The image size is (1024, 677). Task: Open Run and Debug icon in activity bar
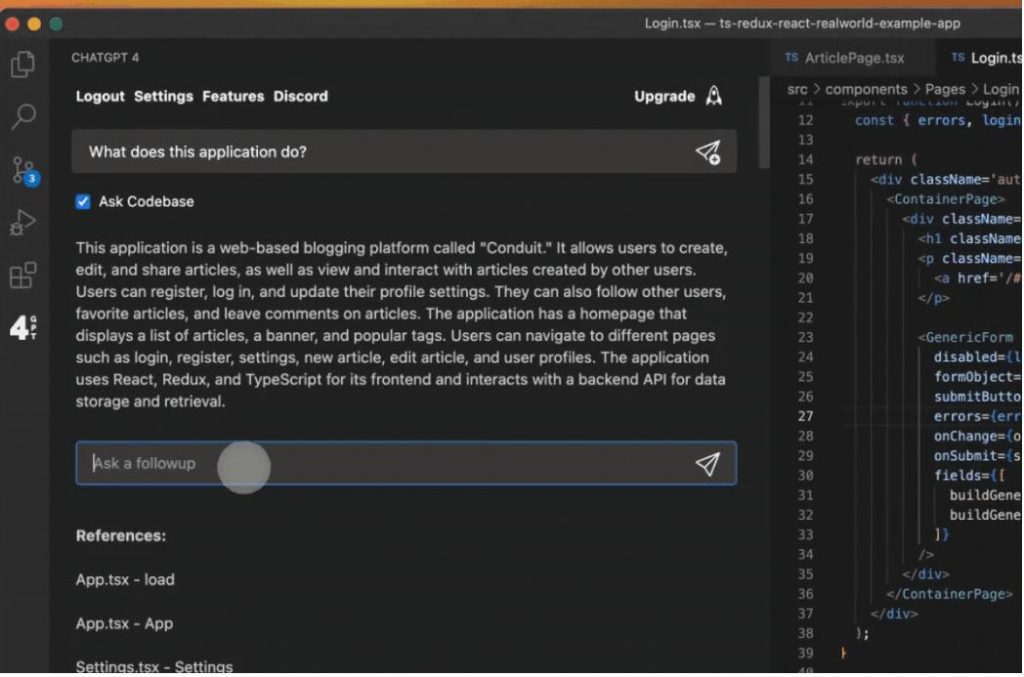tap(23, 223)
